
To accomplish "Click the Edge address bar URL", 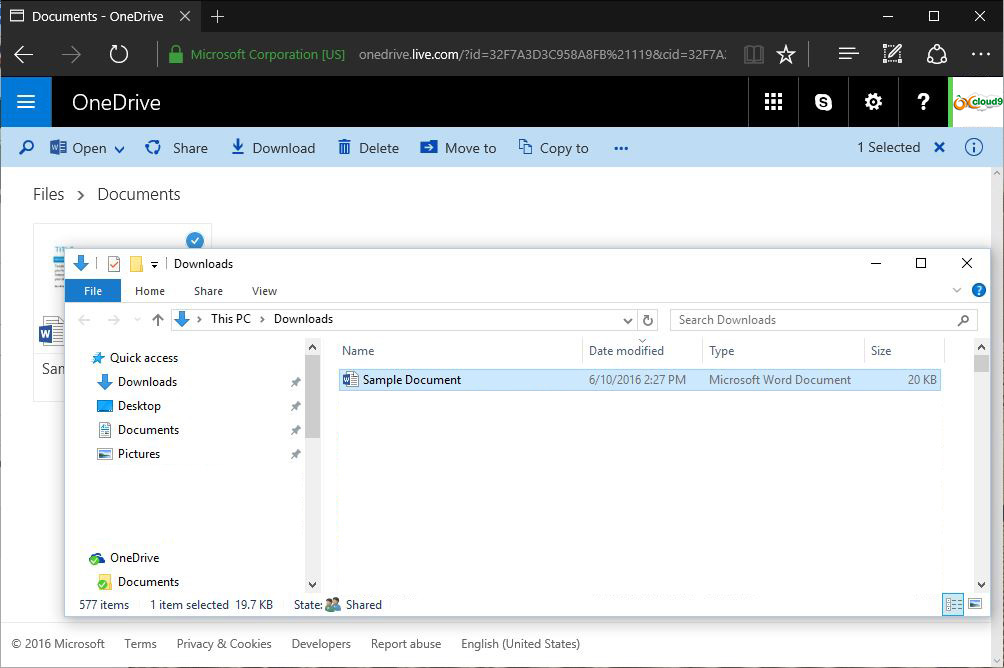I will [542, 54].
